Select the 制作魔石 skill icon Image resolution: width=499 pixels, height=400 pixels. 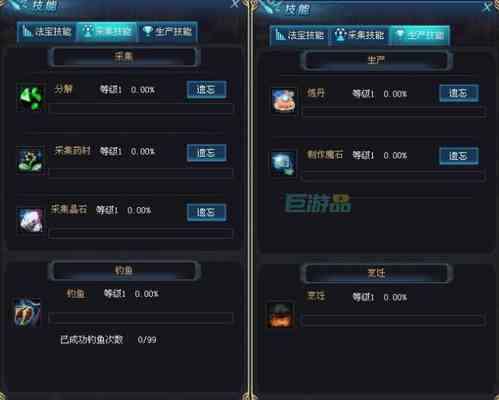coord(284,163)
